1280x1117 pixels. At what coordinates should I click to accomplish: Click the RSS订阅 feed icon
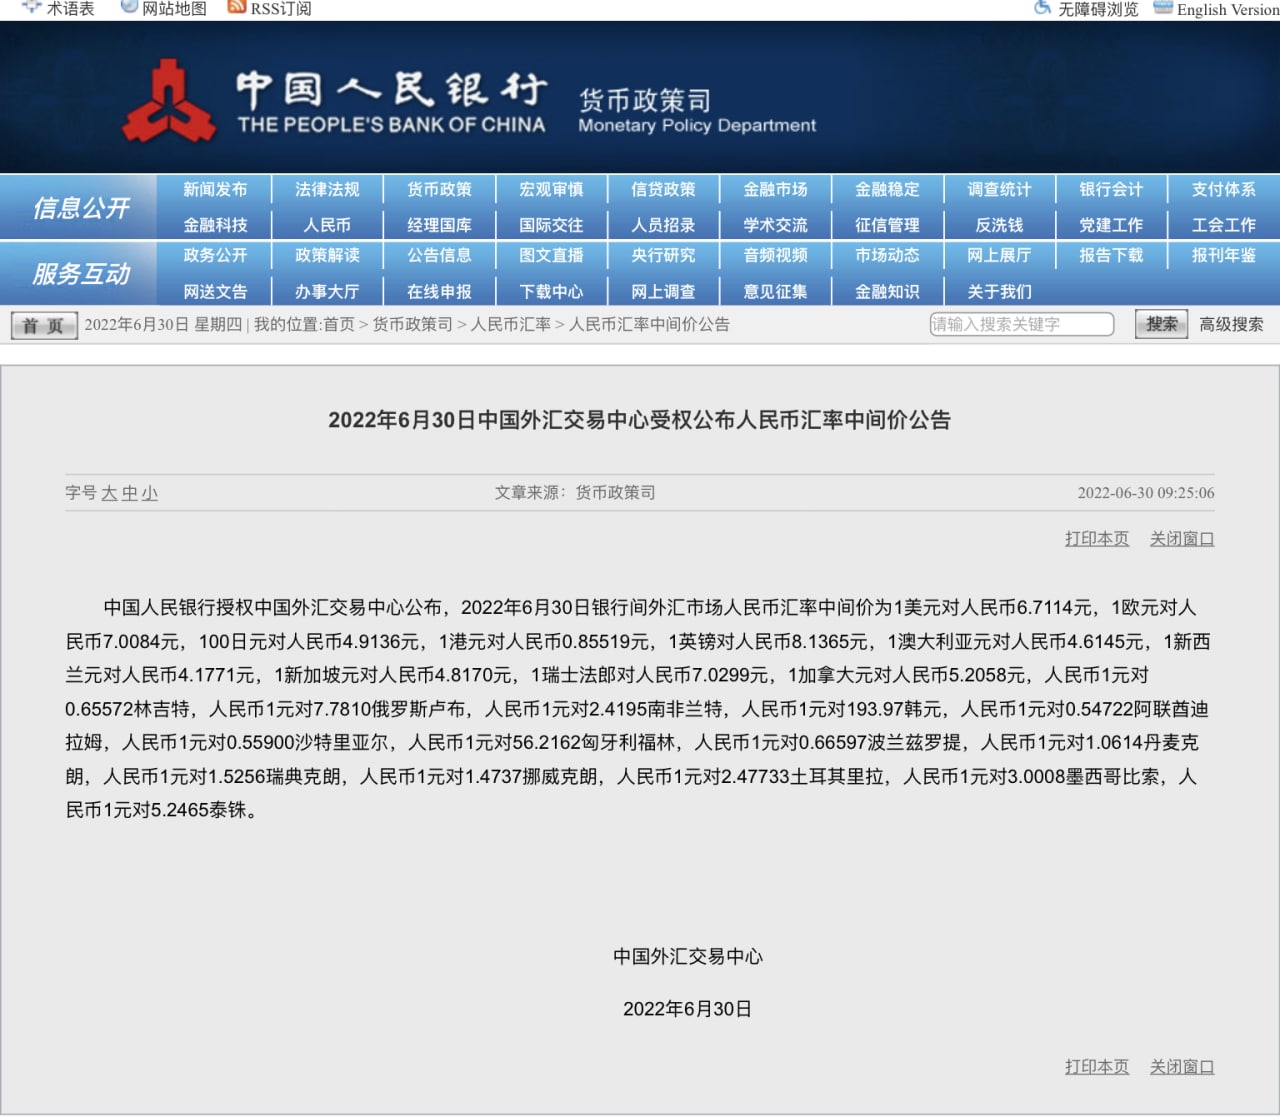(x=237, y=7)
